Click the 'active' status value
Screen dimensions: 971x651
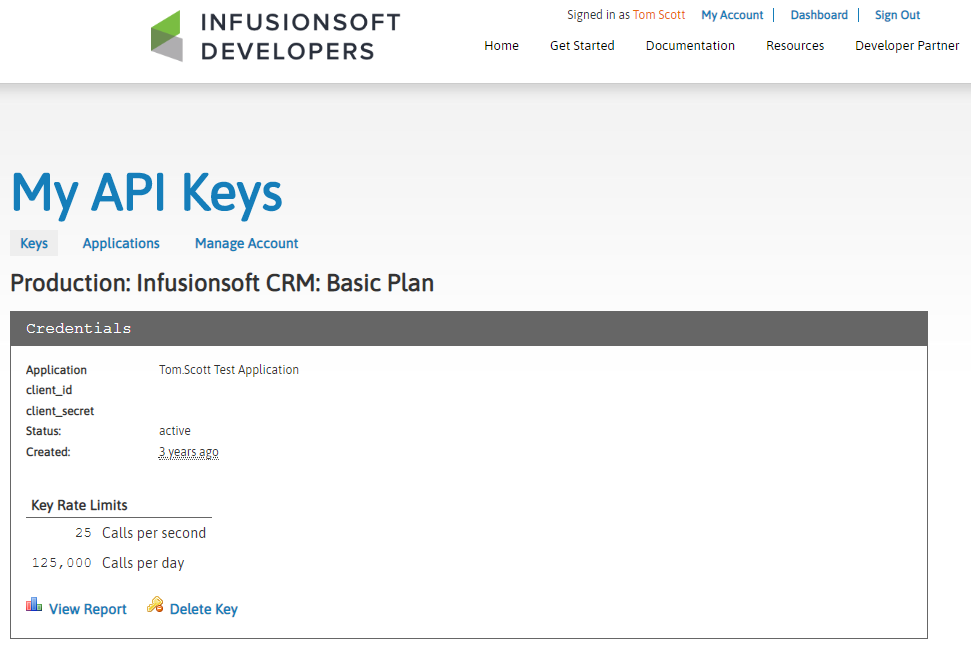[175, 430]
